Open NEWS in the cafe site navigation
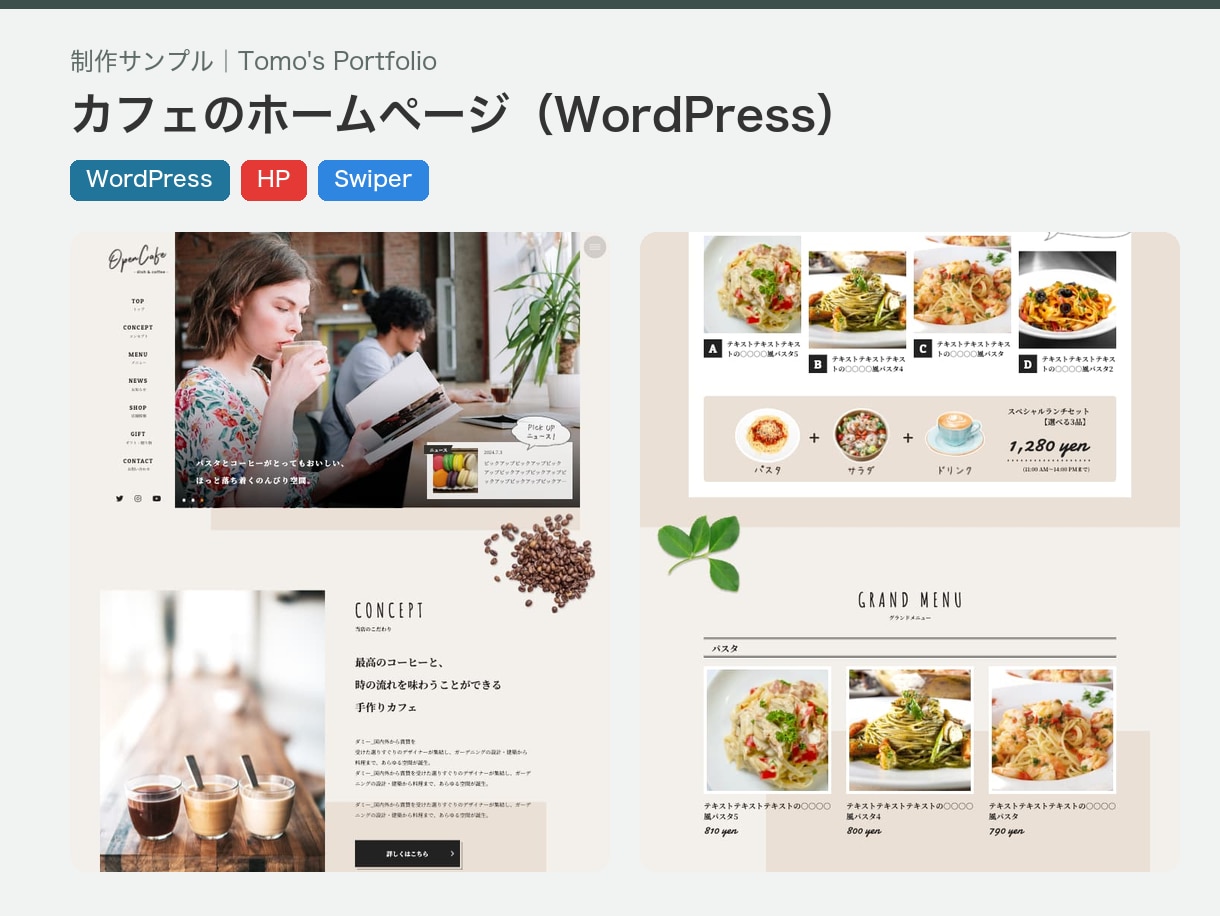Image resolution: width=1220 pixels, height=916 pixels. coord(138,383)
